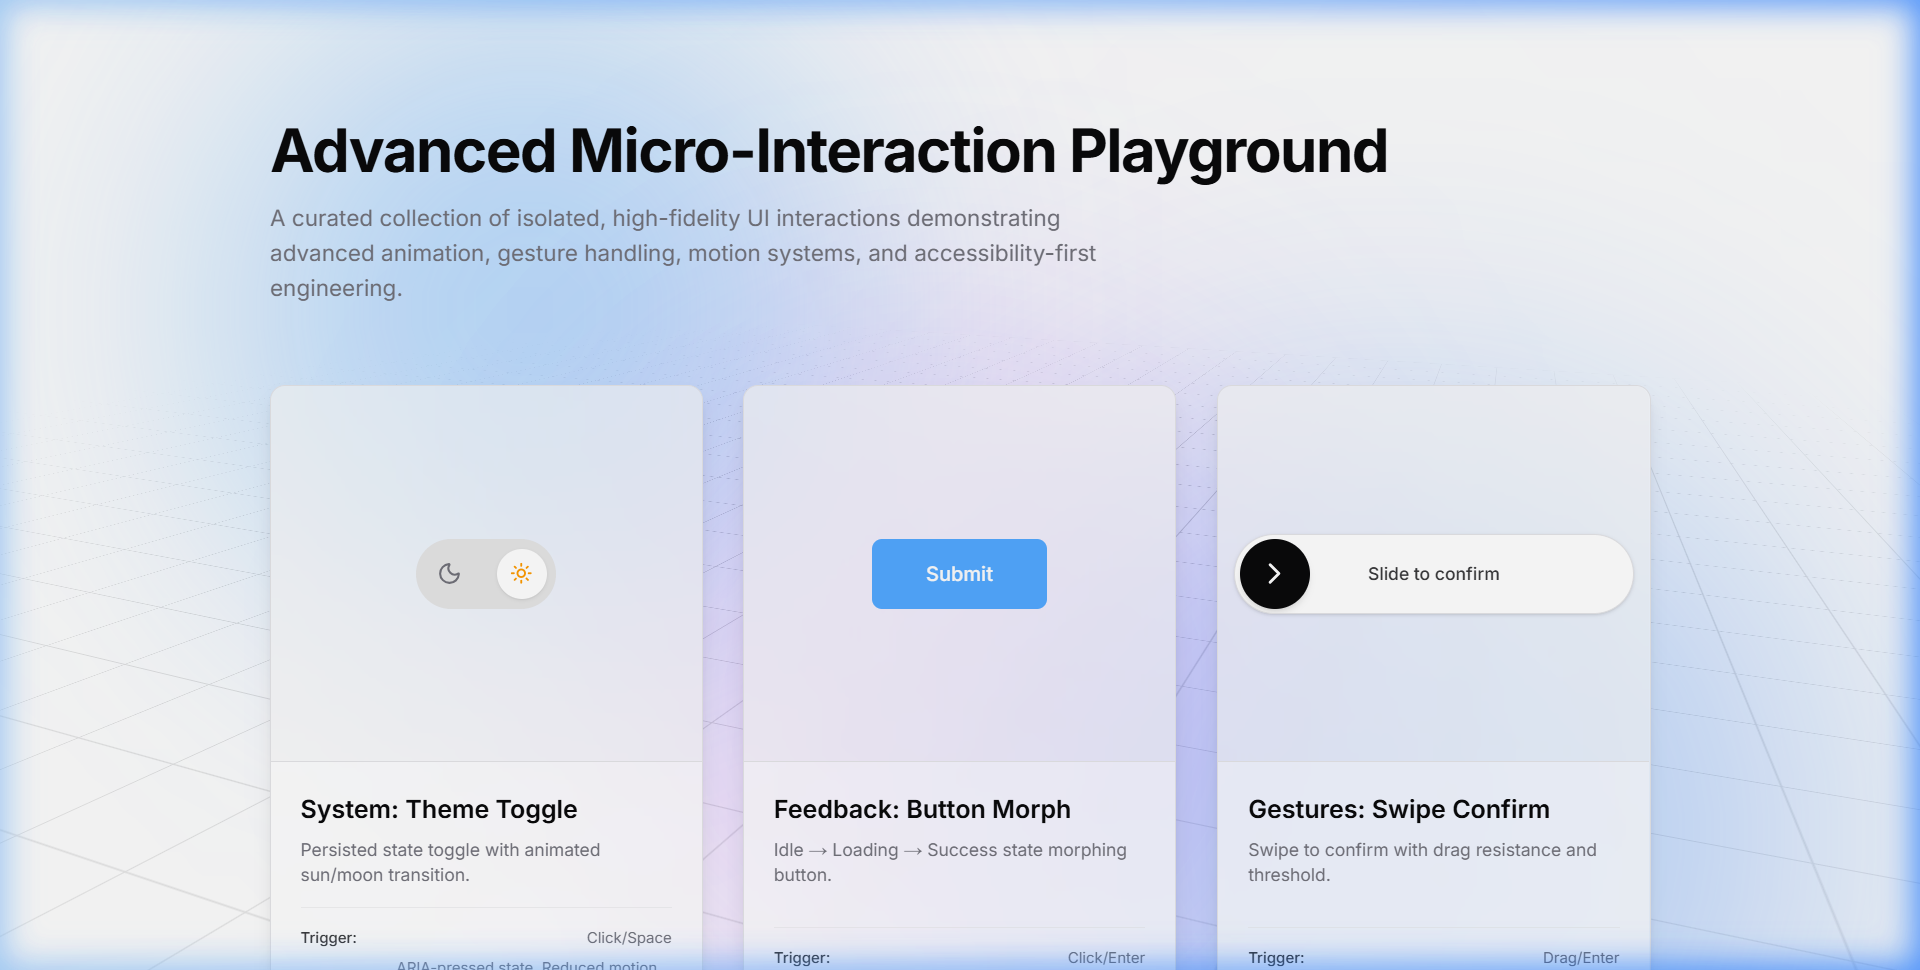Click 'Trigger:' label in Button Morph card
This screenshot has height=970, width=1920.
[802, 958]
